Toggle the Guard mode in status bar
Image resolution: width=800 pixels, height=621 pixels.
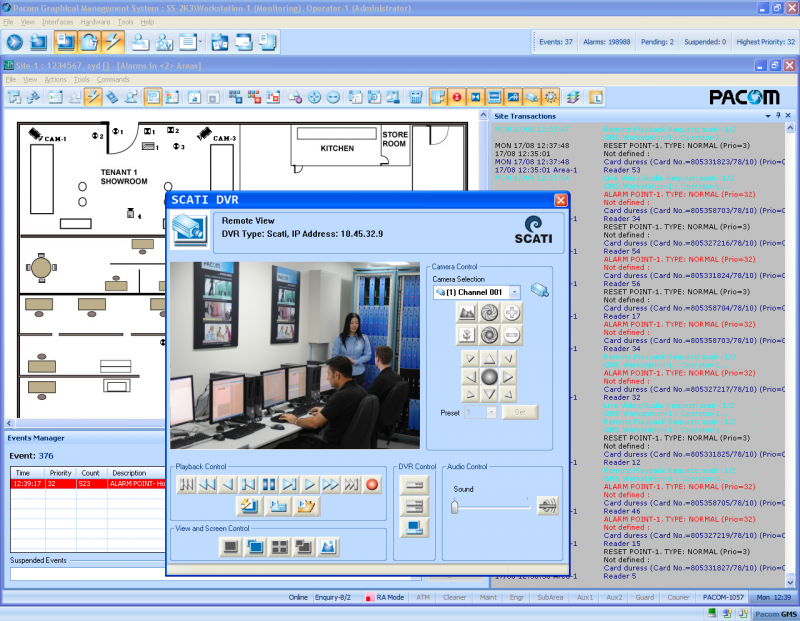click(x=644, y=597)
